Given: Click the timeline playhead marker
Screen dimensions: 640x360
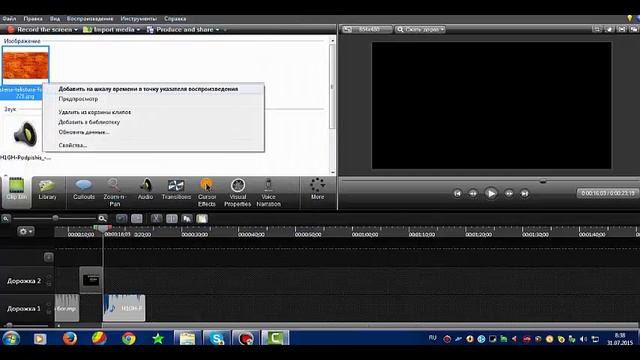Looking at the screenshot, I should (102, 229).
